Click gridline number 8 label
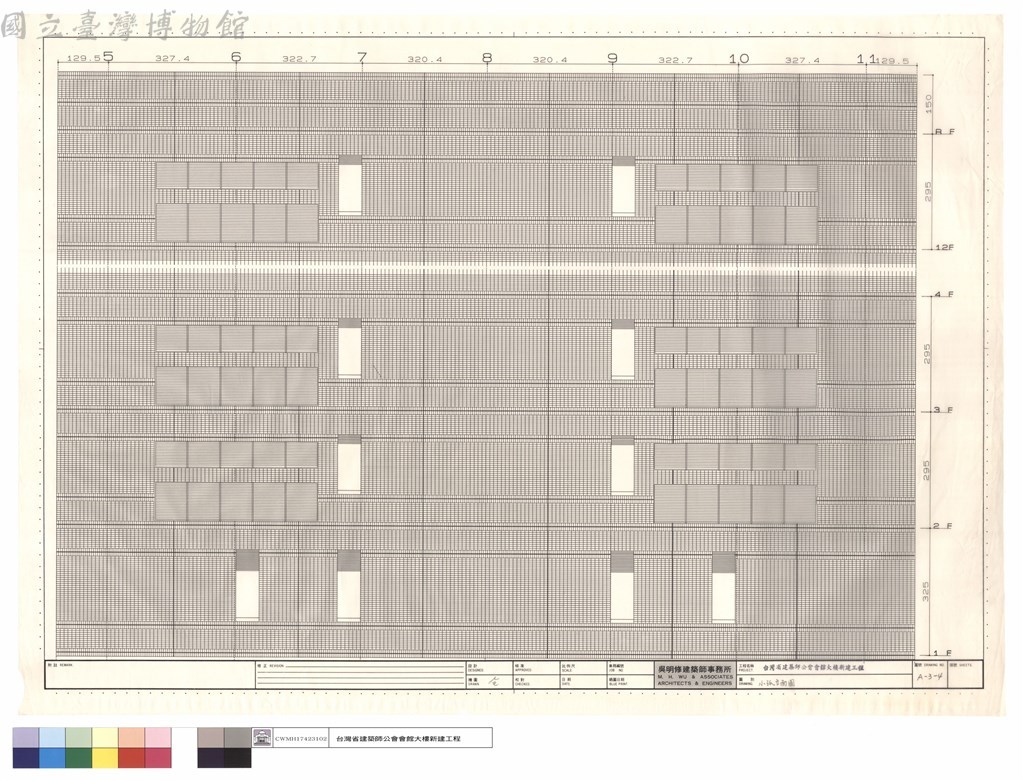The image size is (1023, 781). 487,58
